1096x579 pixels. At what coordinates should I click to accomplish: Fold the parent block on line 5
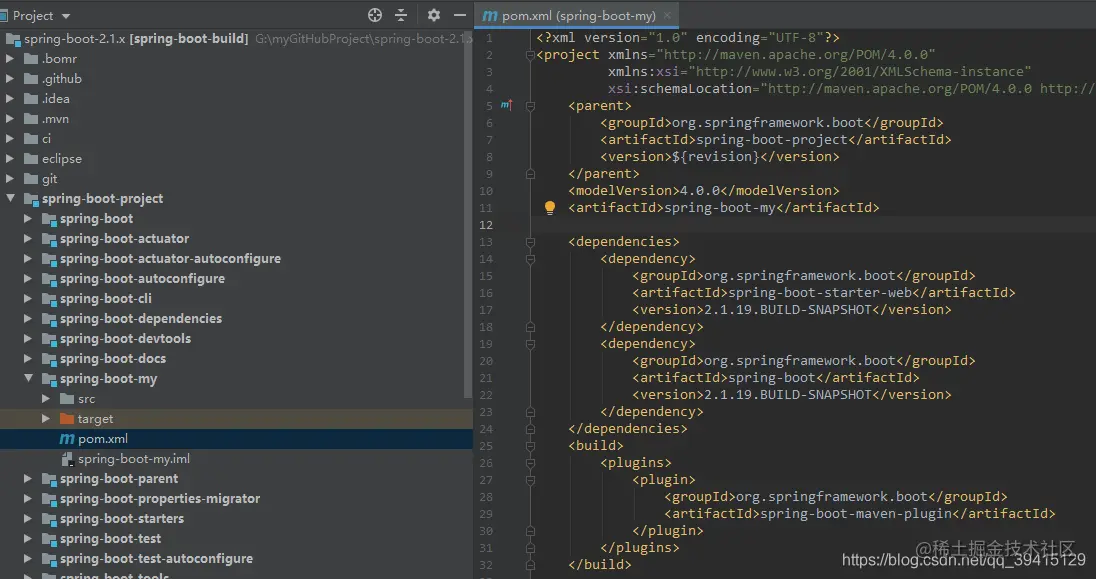[x=530, y=106]
